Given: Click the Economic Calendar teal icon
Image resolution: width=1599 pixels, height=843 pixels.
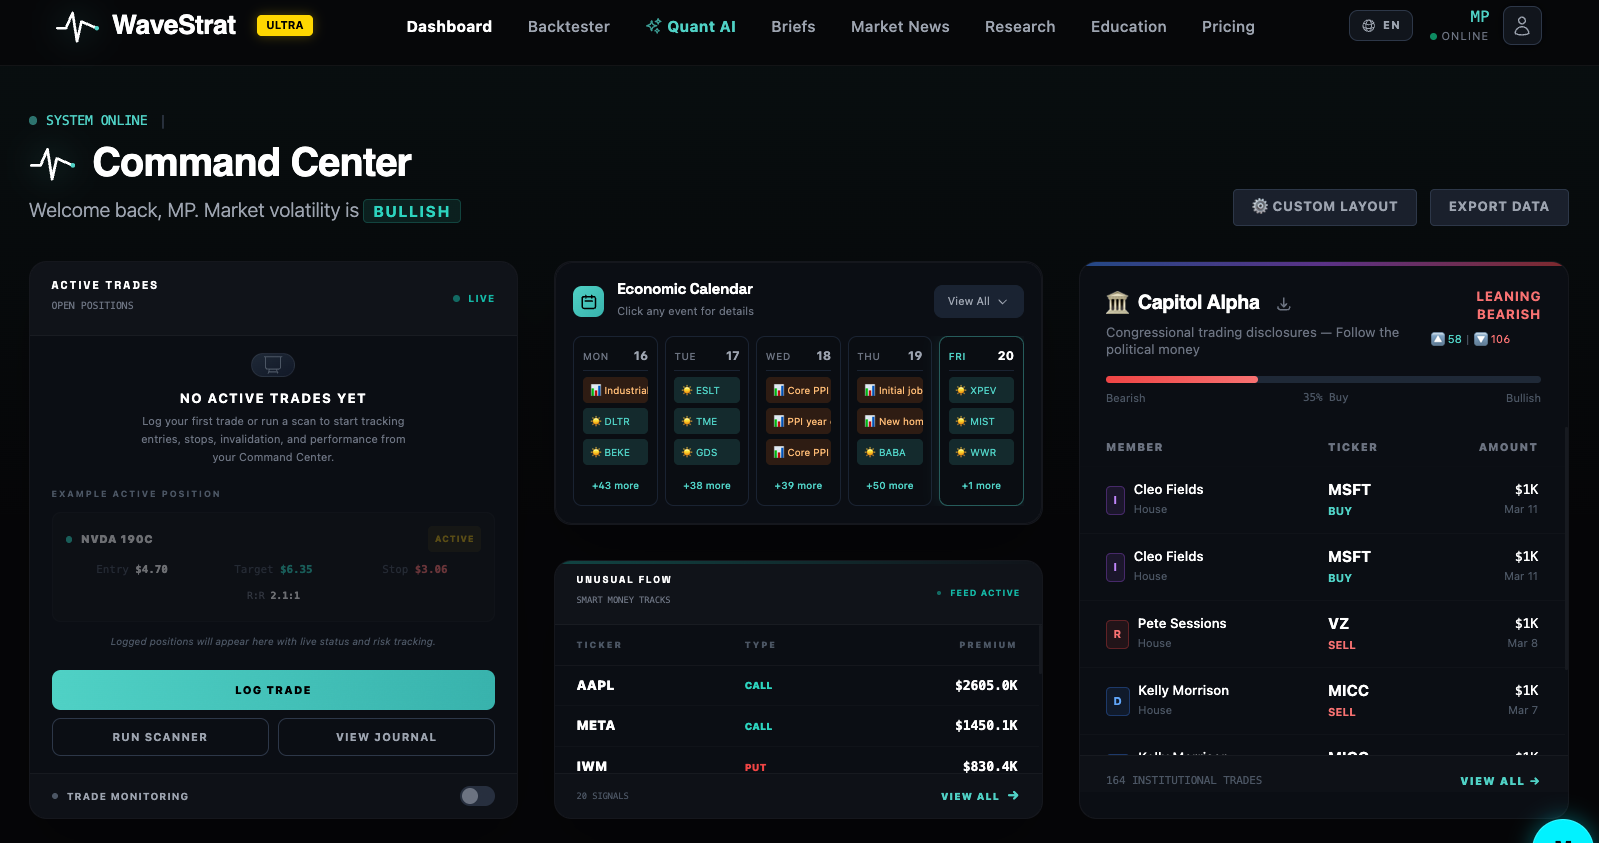Looking at the screenshot, I should pyautogui.click(x=588, y=301).
